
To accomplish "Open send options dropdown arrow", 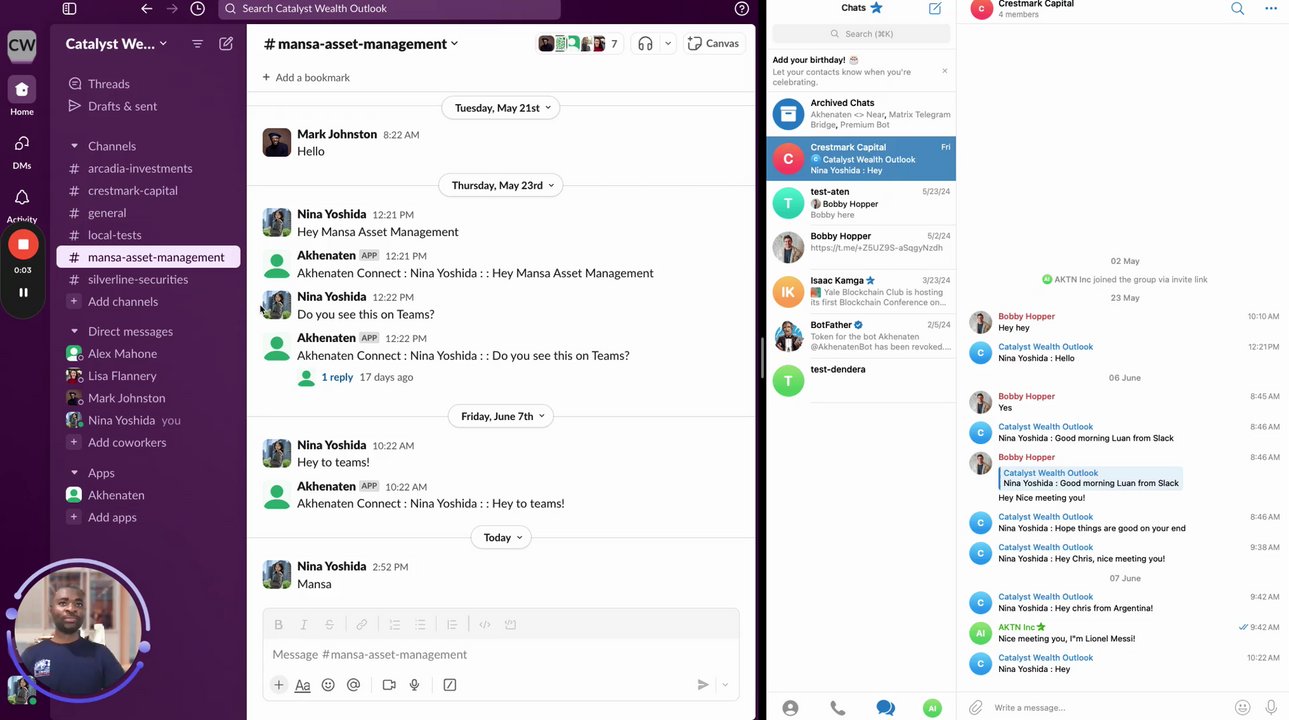I will (725, 685).
